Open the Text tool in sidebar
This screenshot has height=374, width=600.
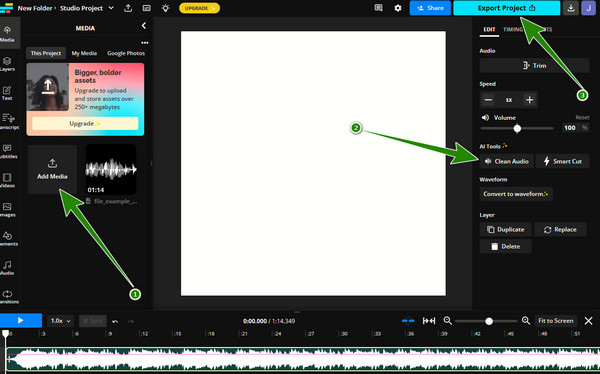[x=8, y=93]
